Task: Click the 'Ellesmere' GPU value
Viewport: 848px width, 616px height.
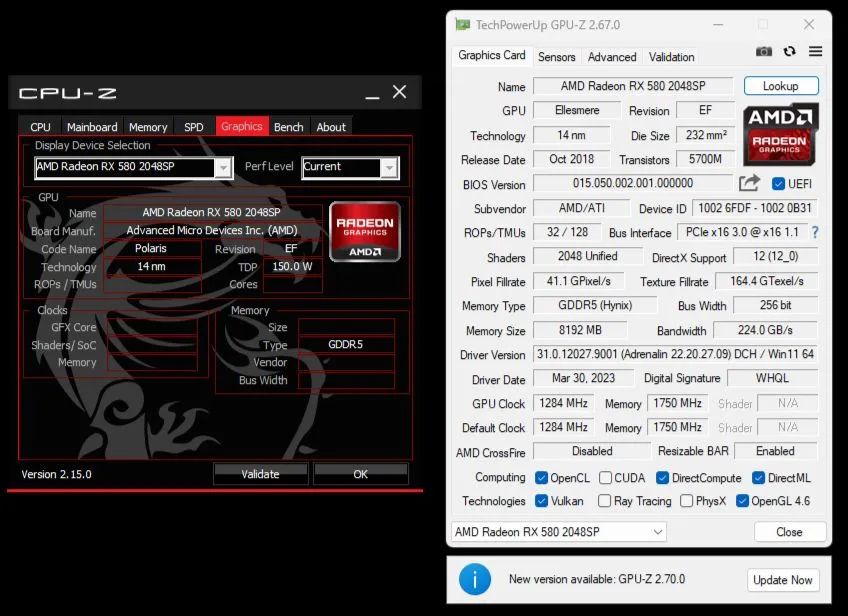Action: pos(577,110)
